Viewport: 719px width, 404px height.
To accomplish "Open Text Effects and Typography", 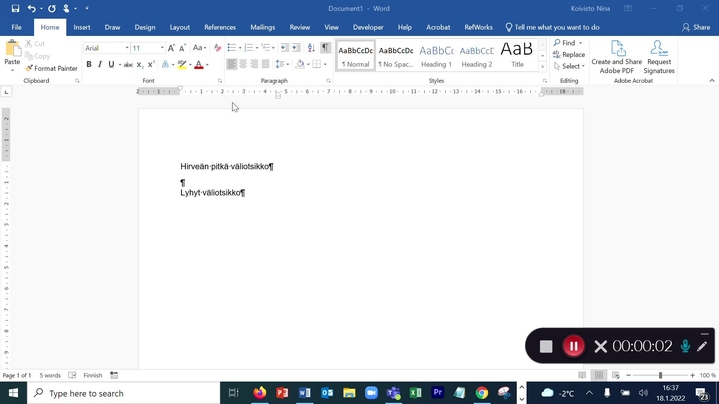I will 165,65.
